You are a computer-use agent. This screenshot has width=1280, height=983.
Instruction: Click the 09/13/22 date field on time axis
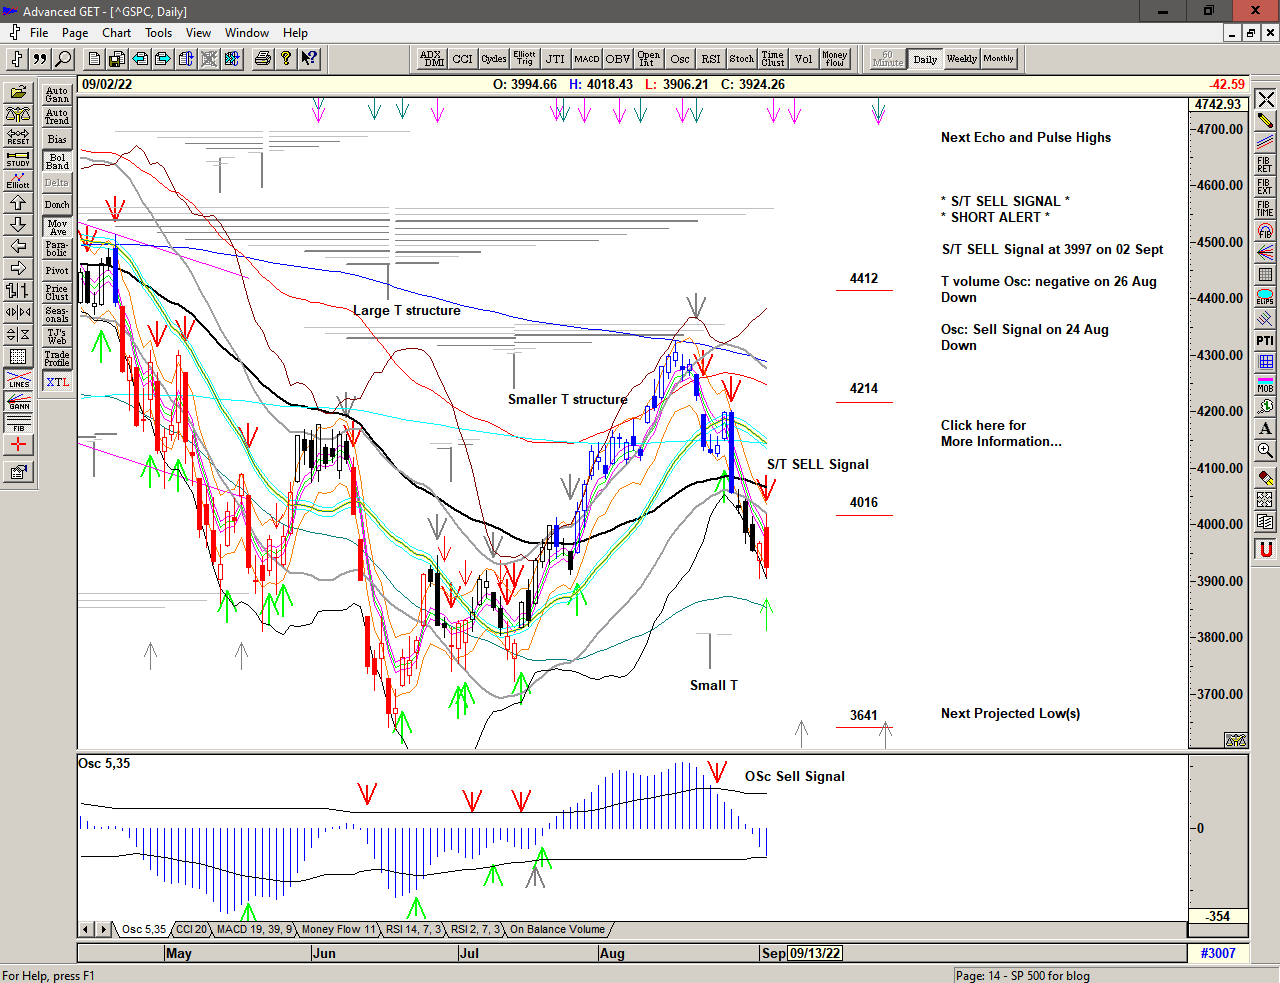815,953
